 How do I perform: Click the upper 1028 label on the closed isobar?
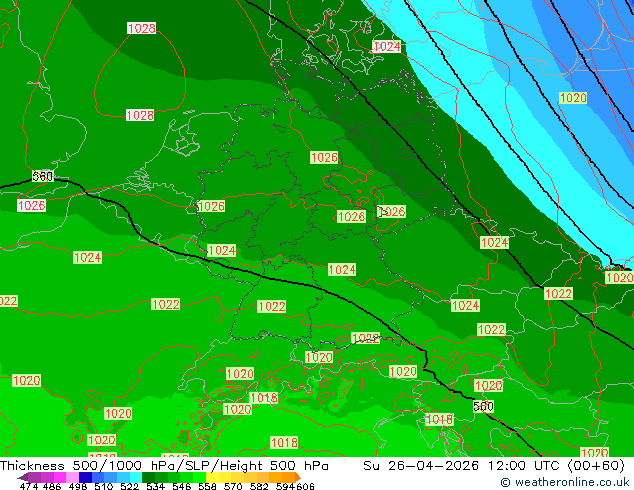[x=142, y=28]
